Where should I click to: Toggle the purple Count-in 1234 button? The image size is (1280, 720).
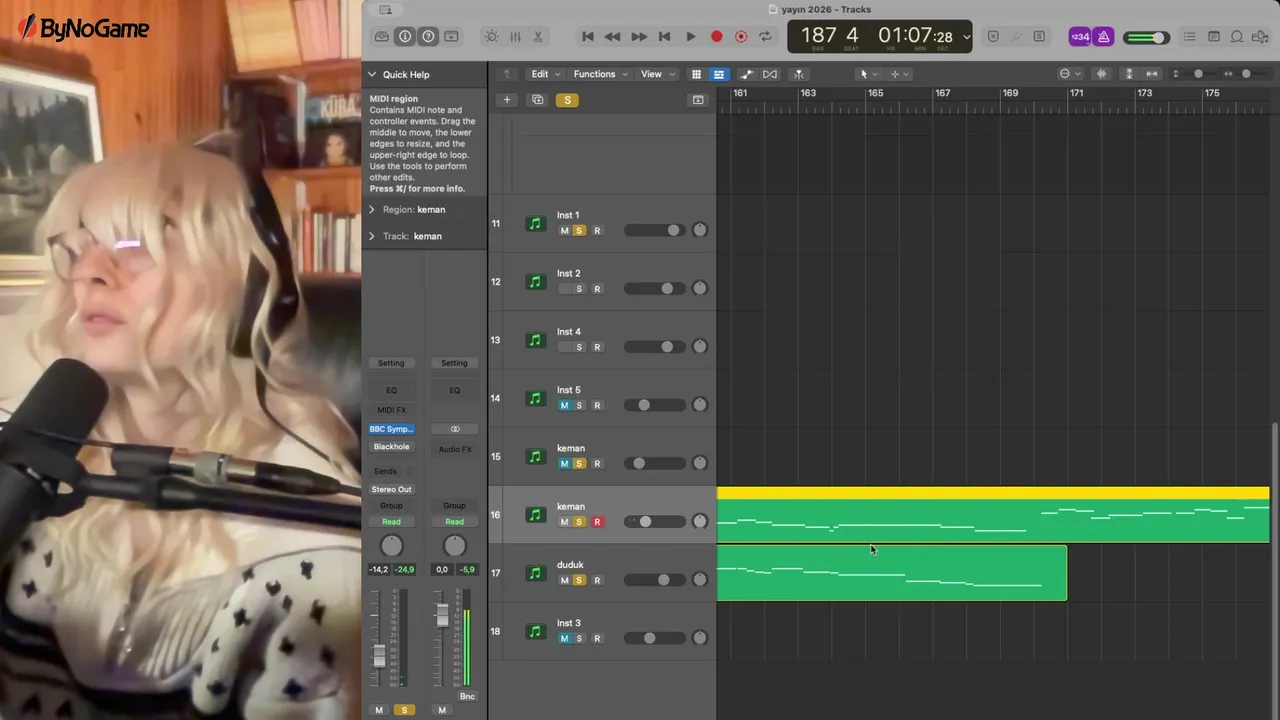pos(1080,36)
